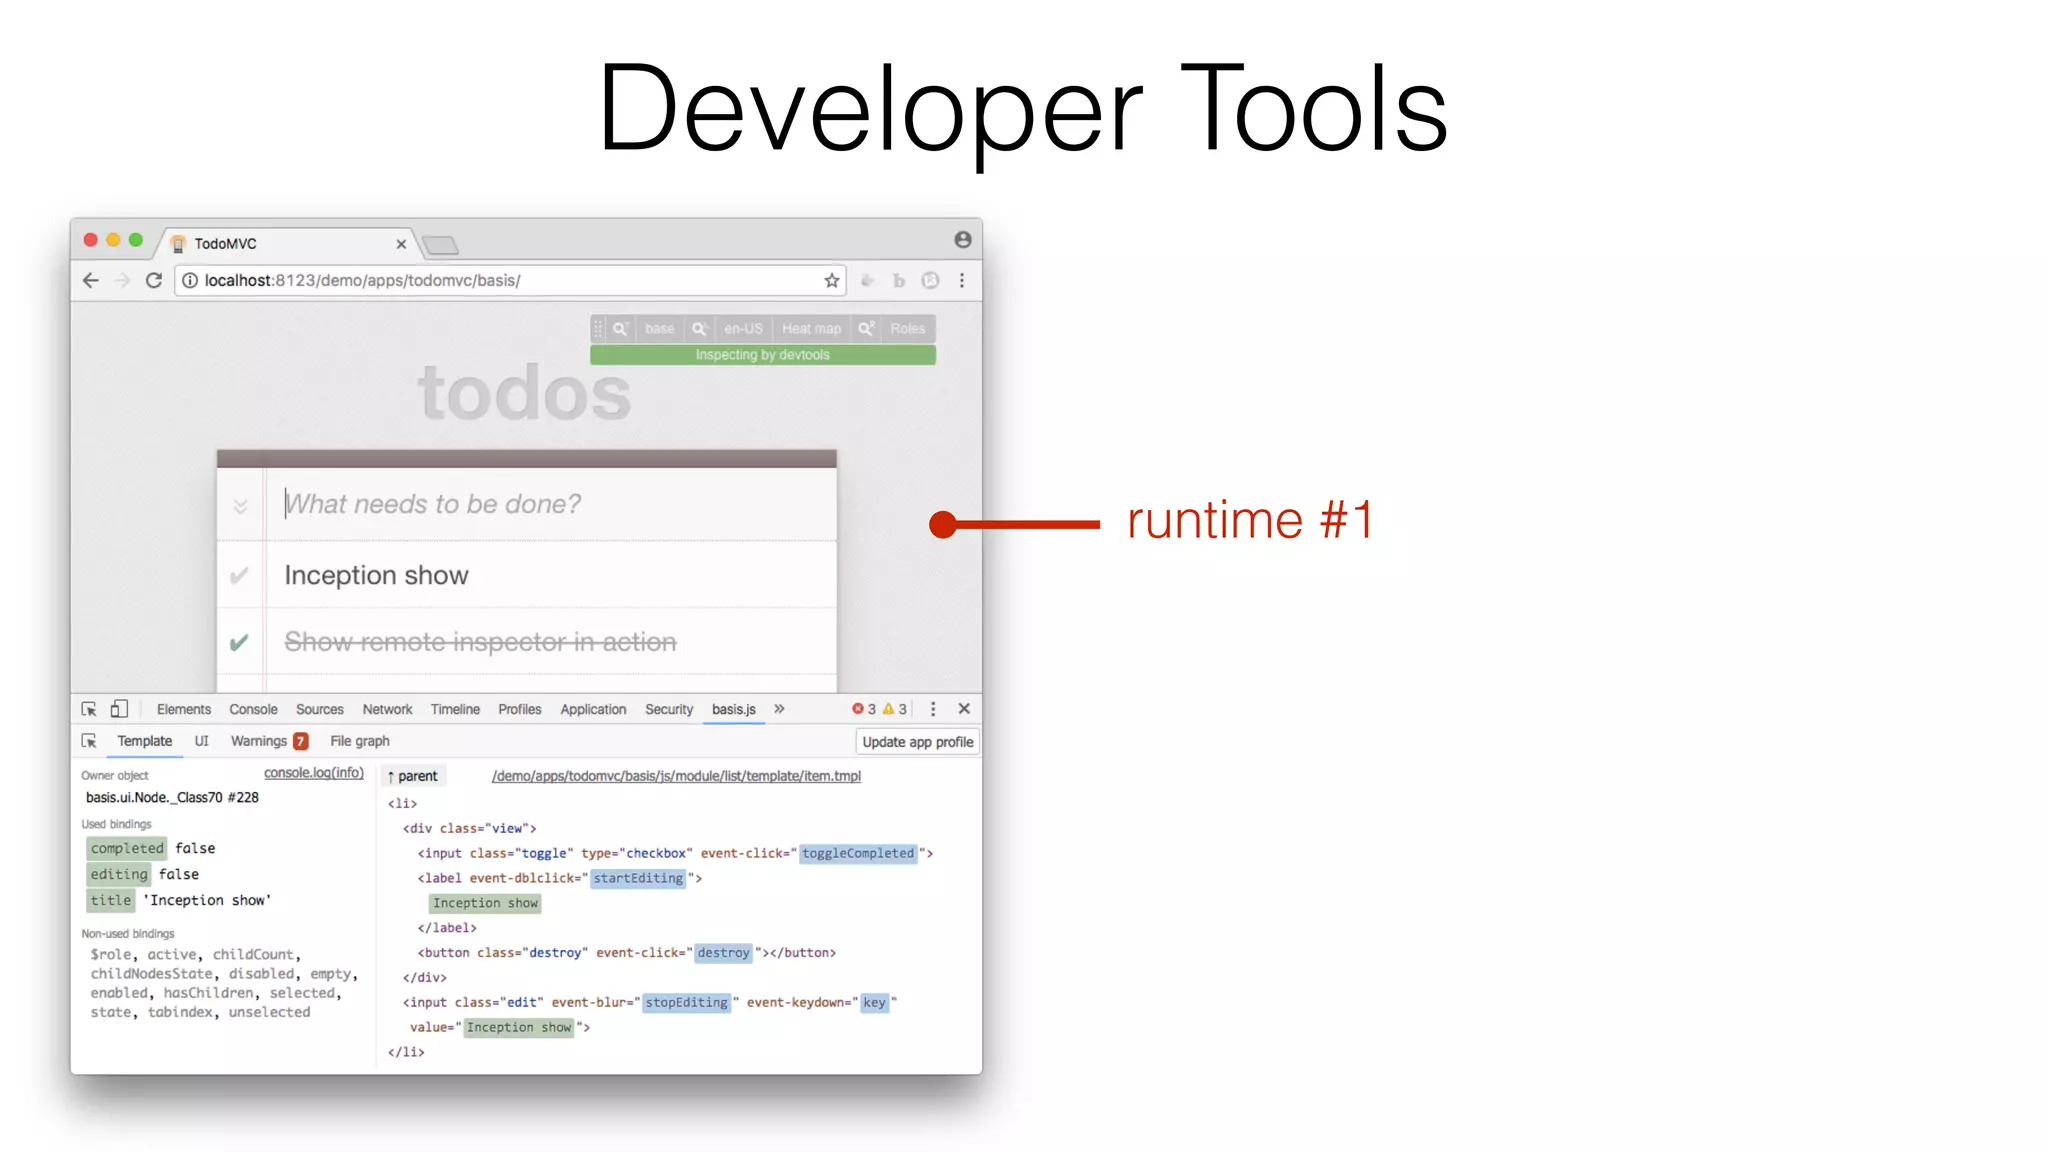Screen dimensions: 2048x1152
Task: Click the 'Inception show' todo label
Action: (x=376, y=576)
